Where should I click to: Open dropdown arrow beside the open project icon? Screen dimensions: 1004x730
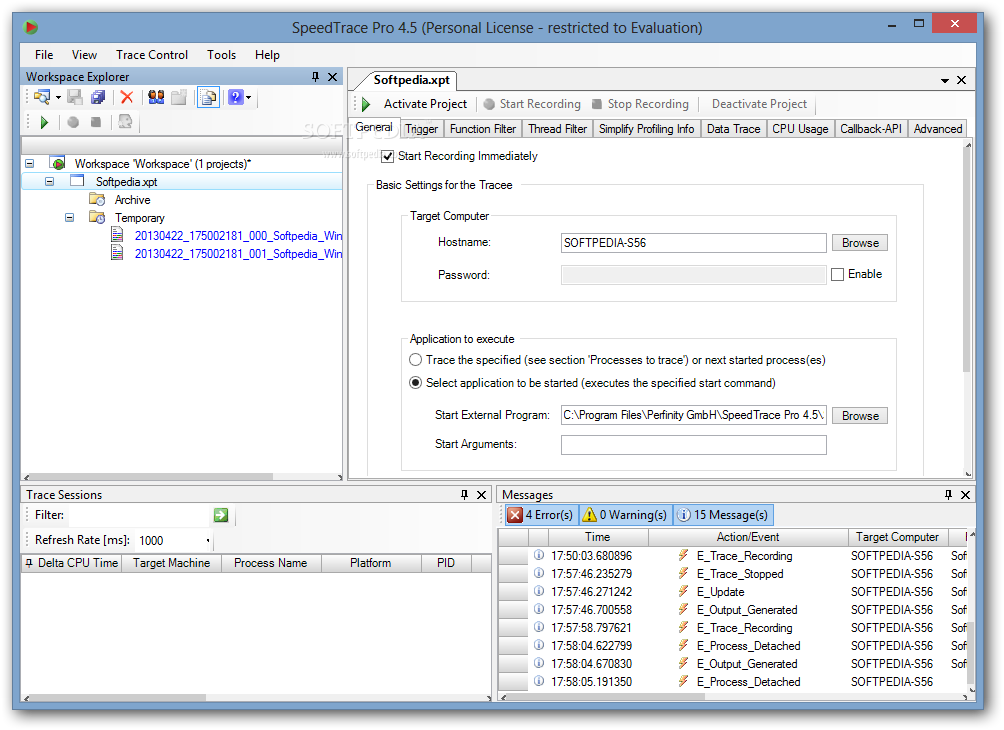pyautogui.click(x=58, y=98)
